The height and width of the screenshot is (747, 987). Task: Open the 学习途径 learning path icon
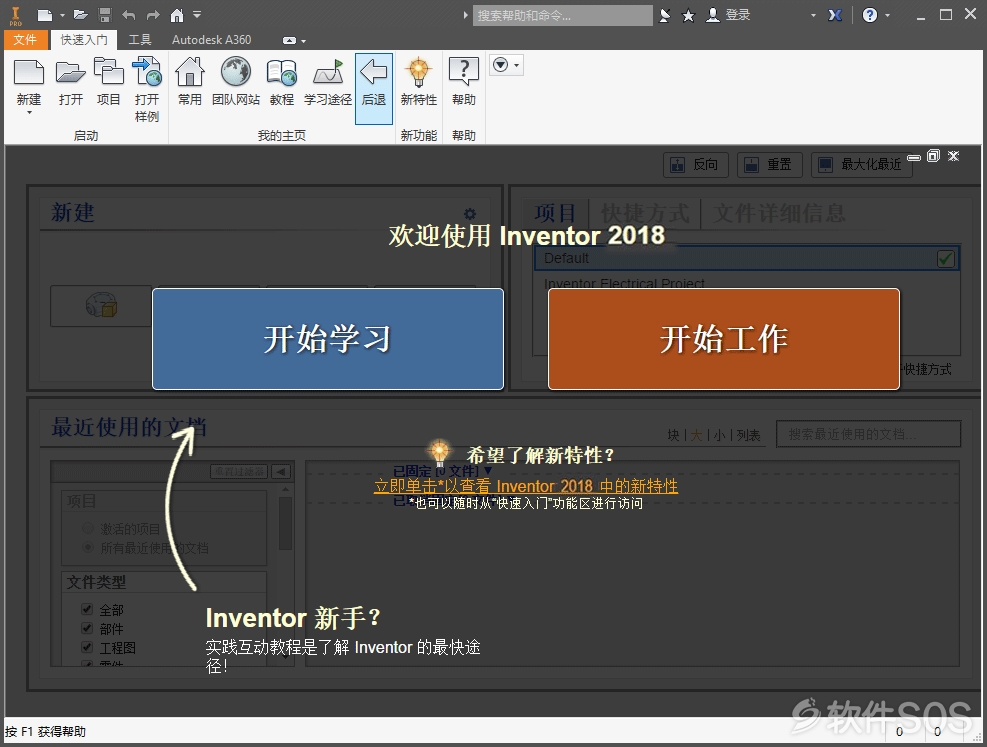pos(328,72)
